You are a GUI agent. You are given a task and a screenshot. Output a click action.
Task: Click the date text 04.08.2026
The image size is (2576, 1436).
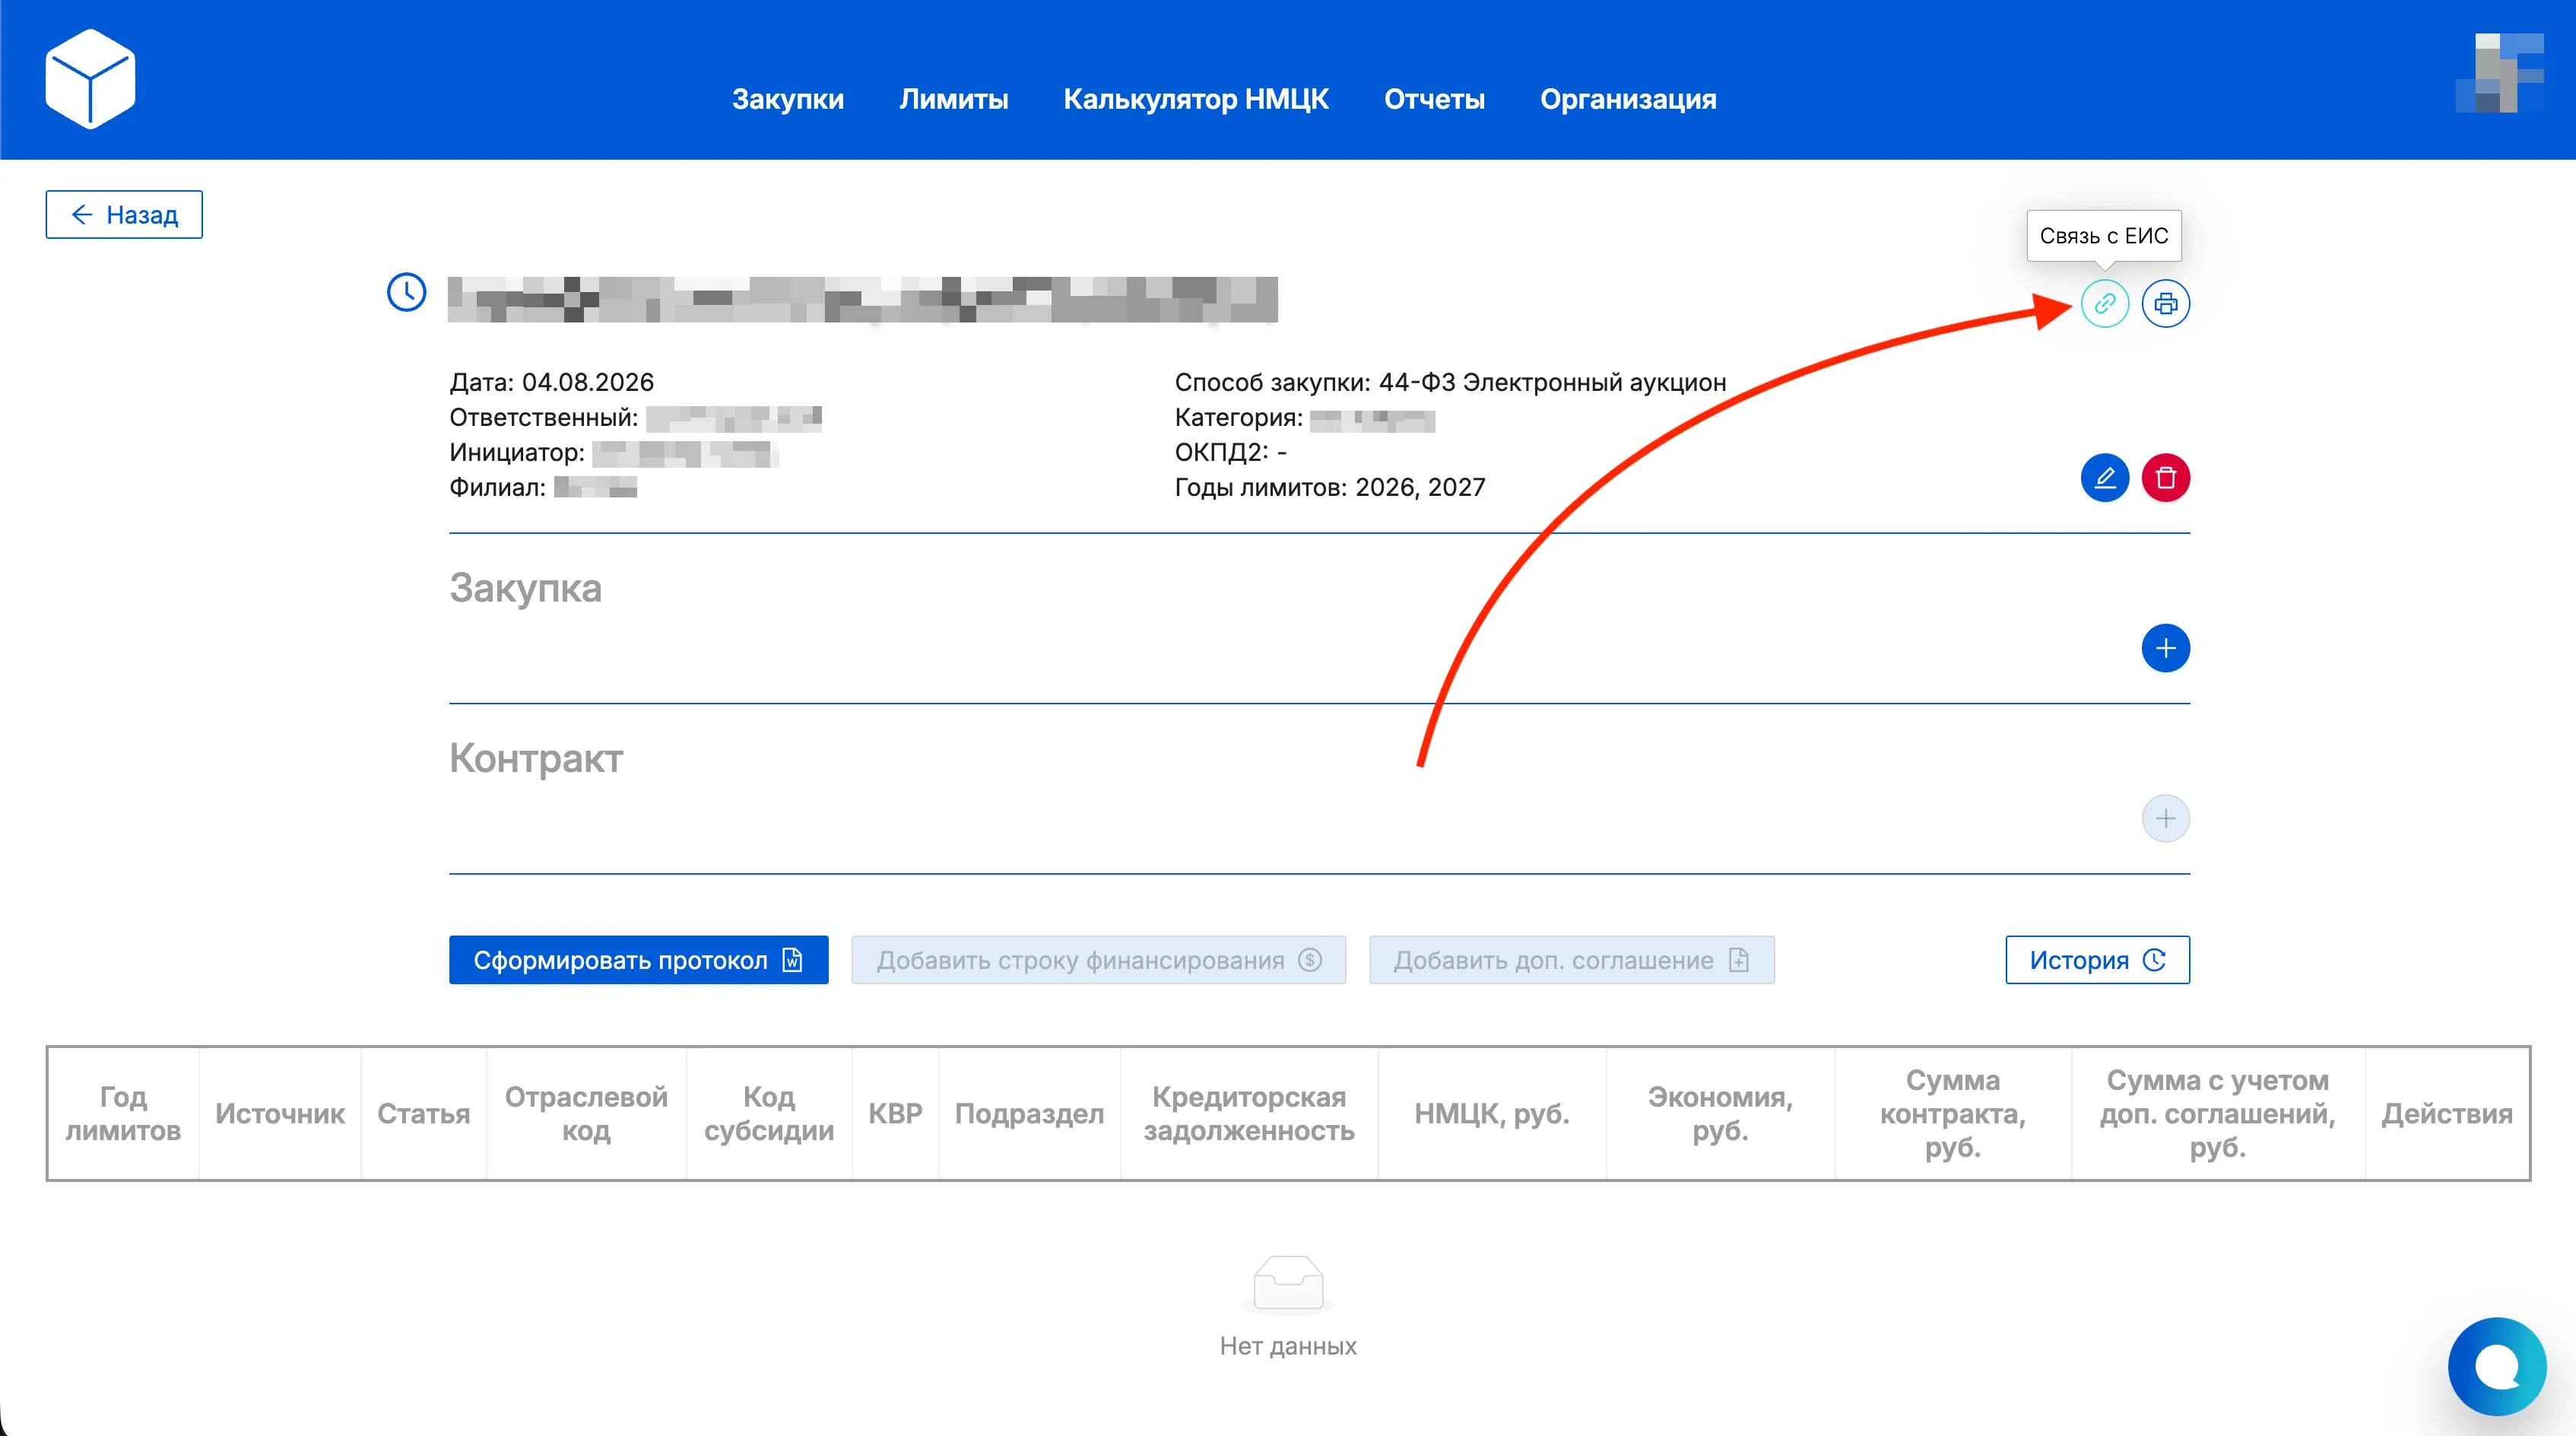click(x=588, y=382)
